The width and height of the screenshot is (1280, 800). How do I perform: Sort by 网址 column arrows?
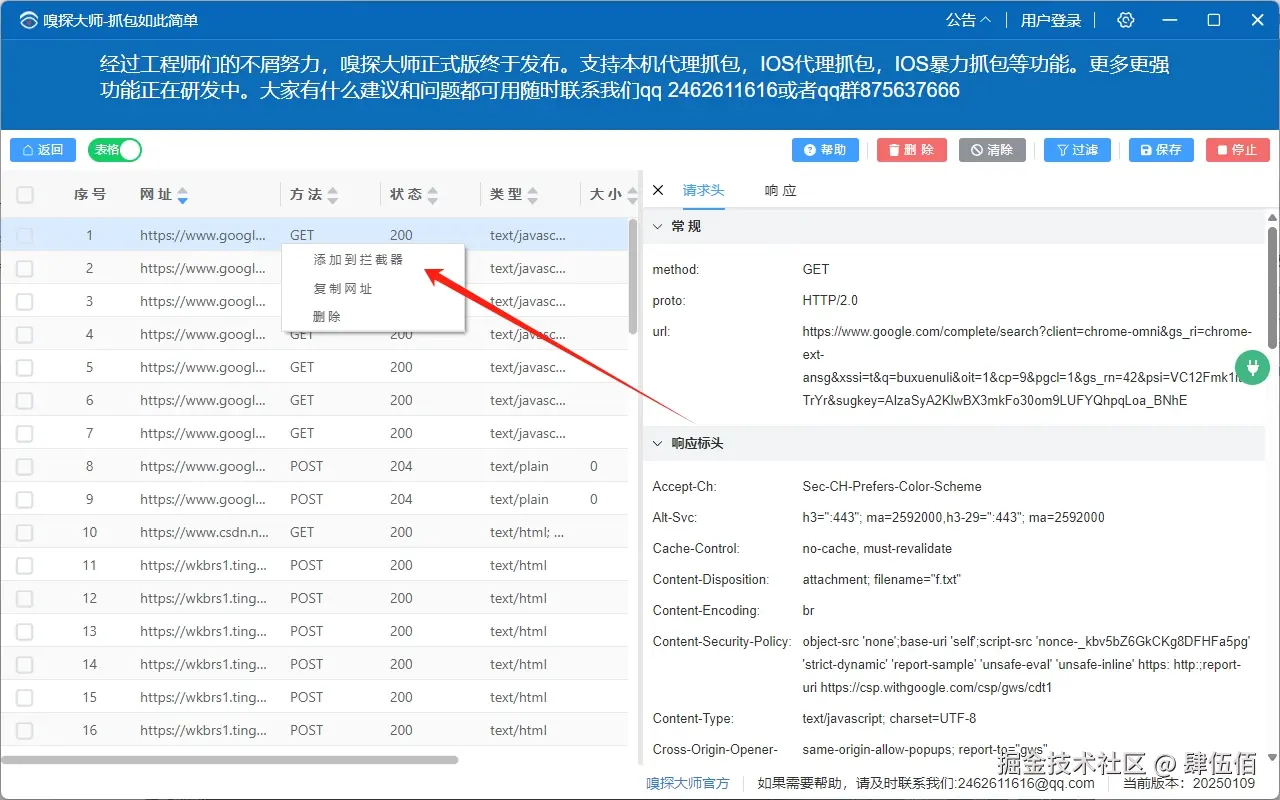tap(182, 195)
